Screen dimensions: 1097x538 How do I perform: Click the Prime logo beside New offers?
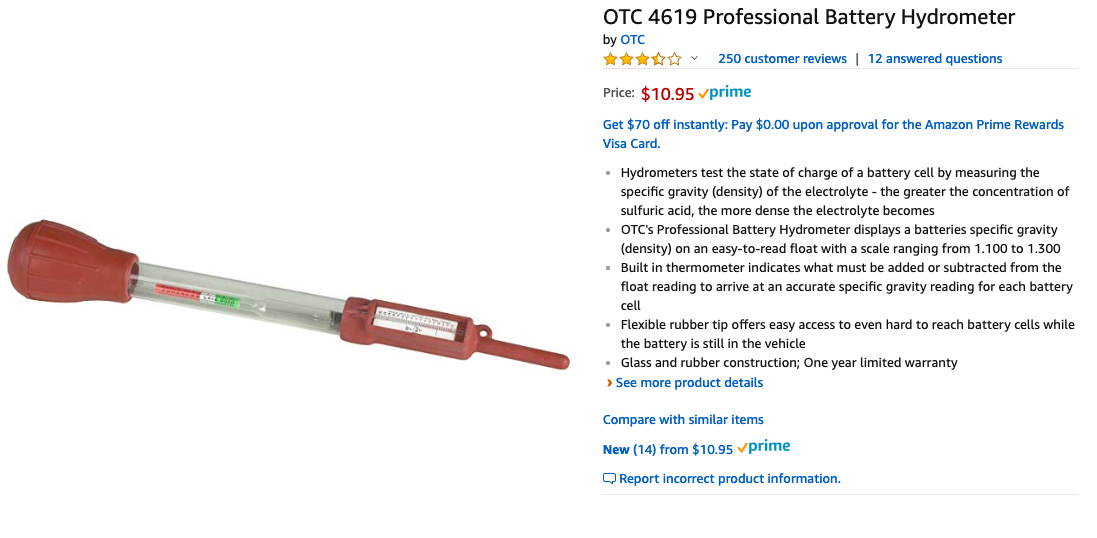pyautogui.click(x=764, y=448)
